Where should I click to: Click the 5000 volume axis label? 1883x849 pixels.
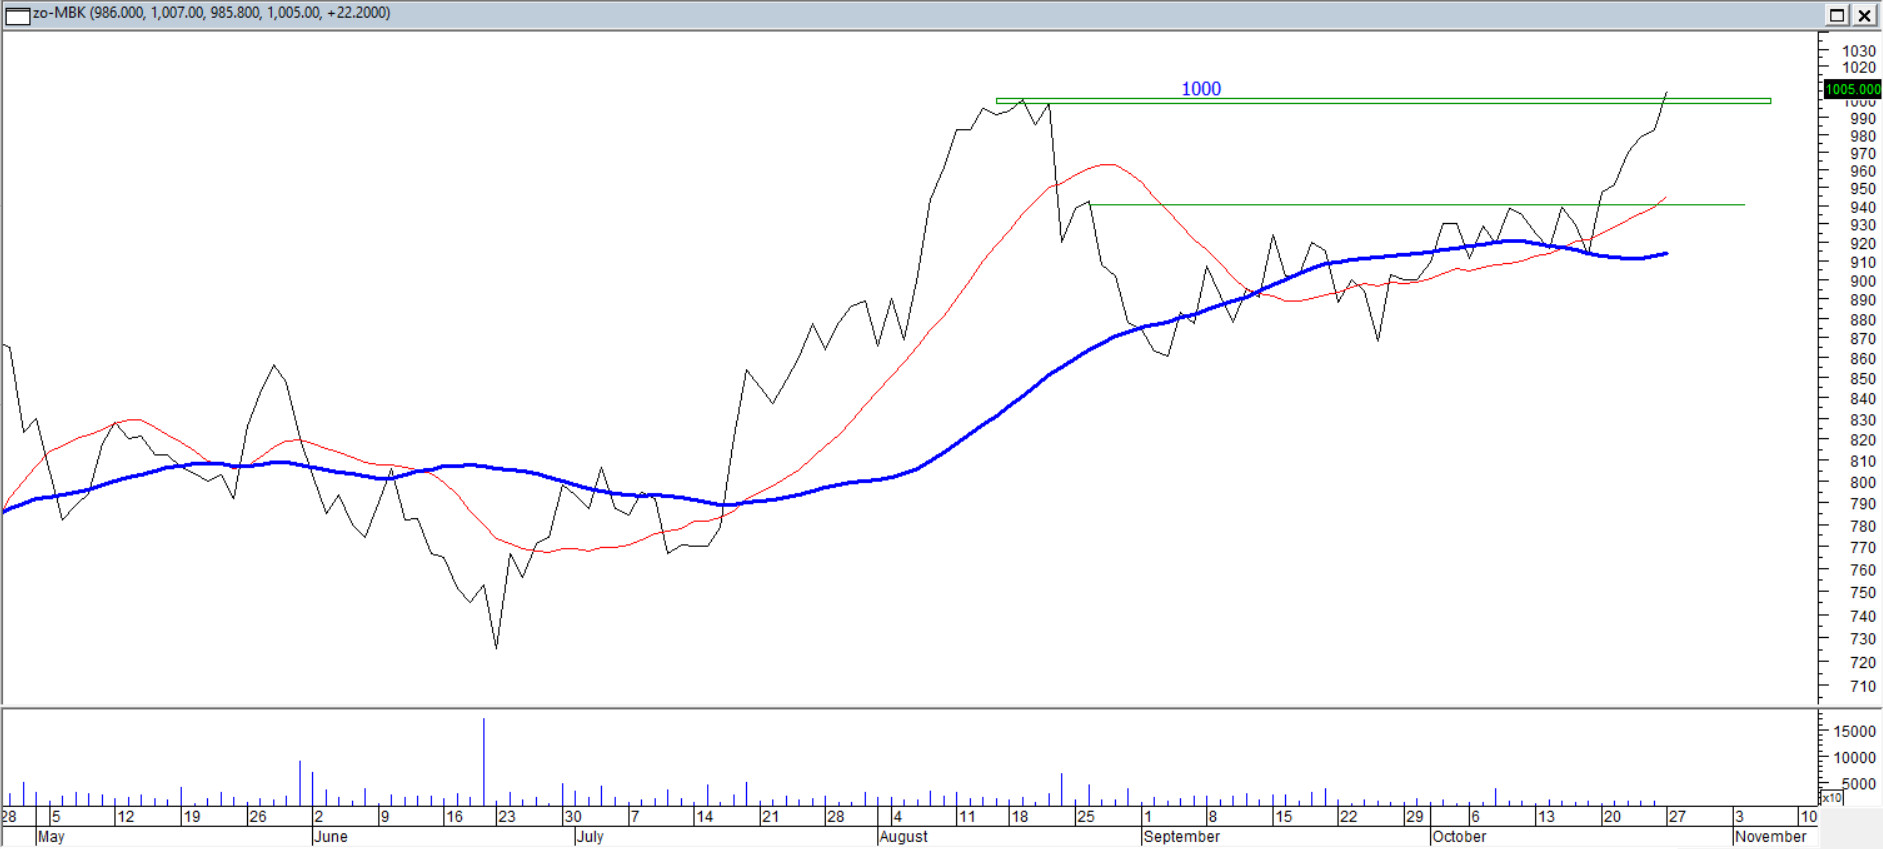[x=1858, y=784]
